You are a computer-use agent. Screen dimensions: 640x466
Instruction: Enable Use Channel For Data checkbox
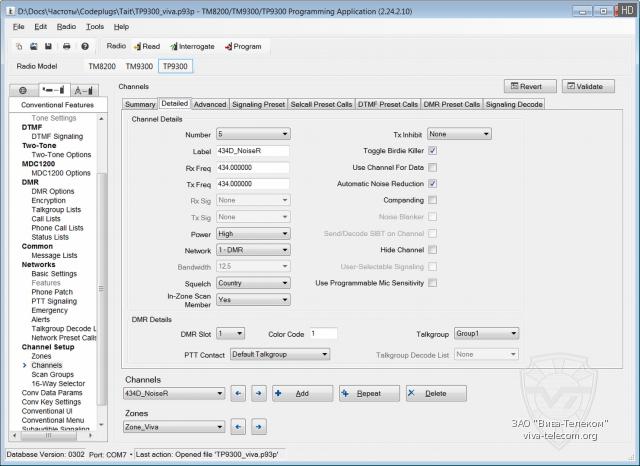coord(433,167)
